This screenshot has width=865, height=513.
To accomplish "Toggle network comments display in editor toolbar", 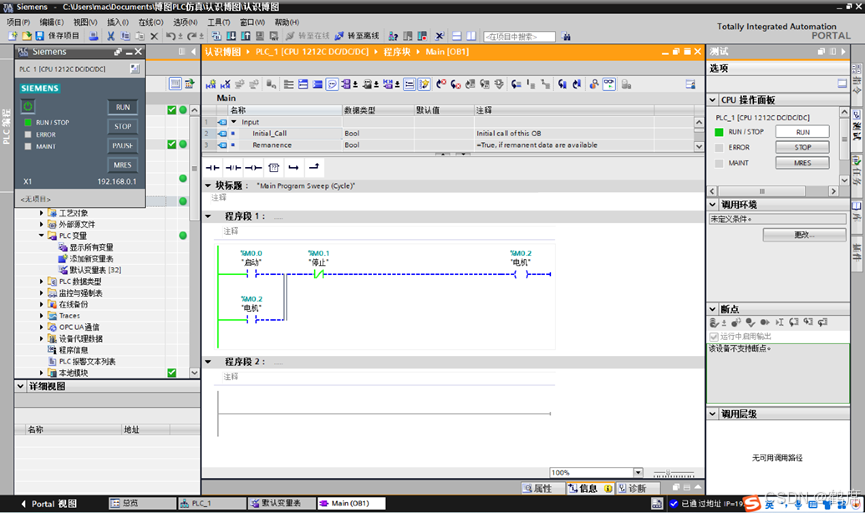I will tap(409, 84).
